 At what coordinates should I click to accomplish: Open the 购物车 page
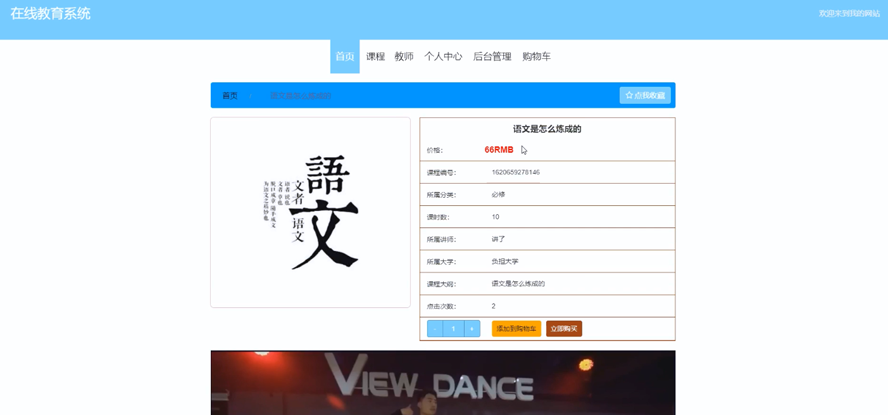(x=536, y=57)
